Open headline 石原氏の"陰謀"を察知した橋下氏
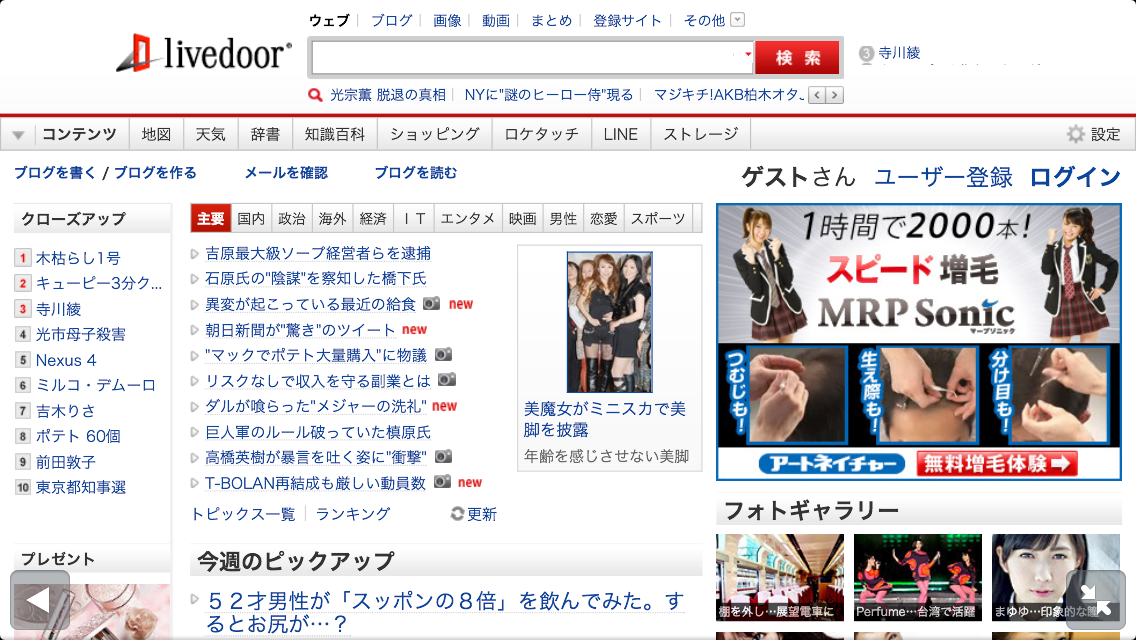Viewport: 1136px width, 640px height. point(316,278)
